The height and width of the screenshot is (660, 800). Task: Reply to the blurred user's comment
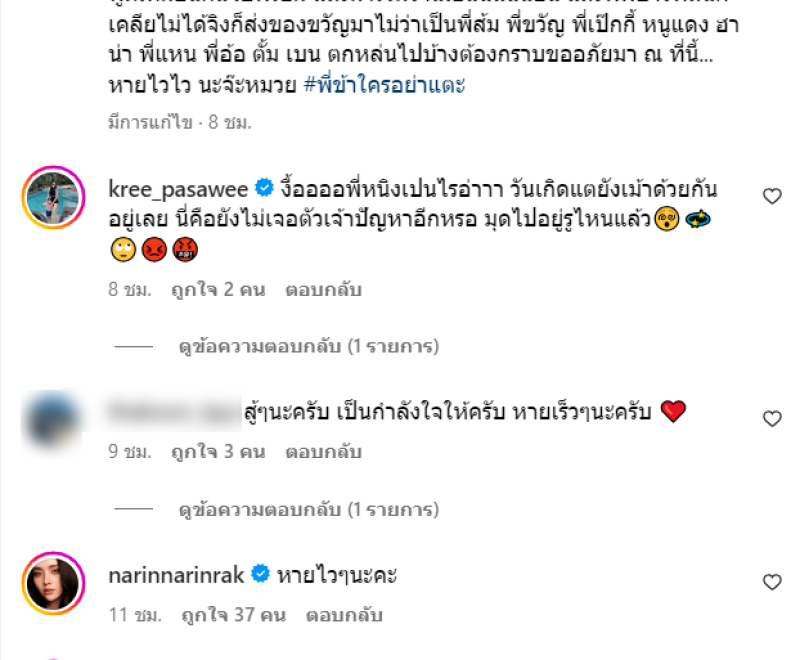[x=323, y=452]
